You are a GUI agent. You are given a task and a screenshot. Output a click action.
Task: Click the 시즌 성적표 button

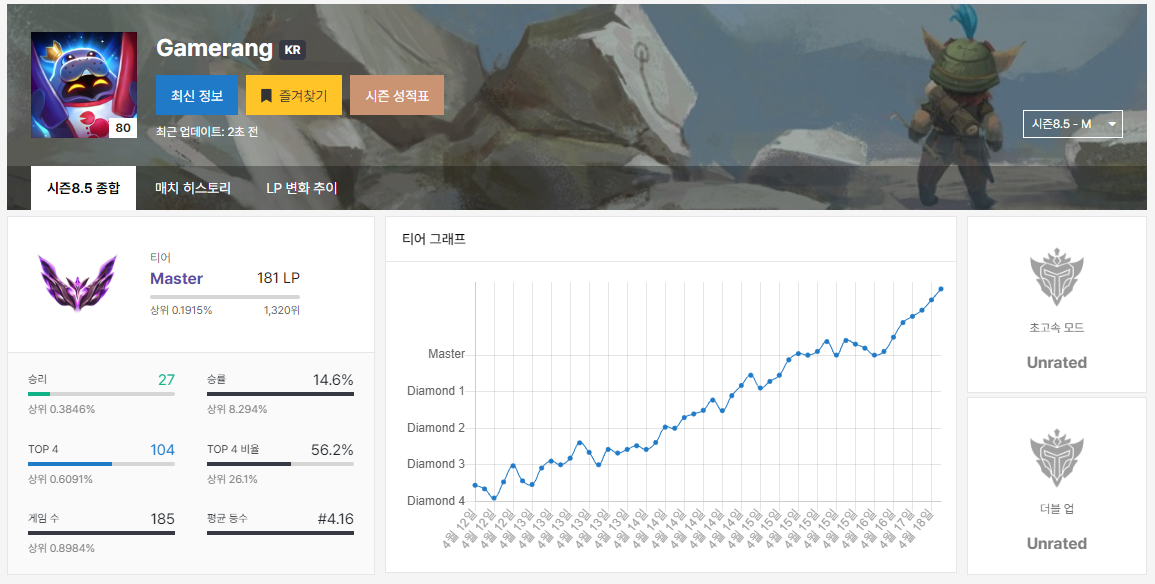[397, 96]
